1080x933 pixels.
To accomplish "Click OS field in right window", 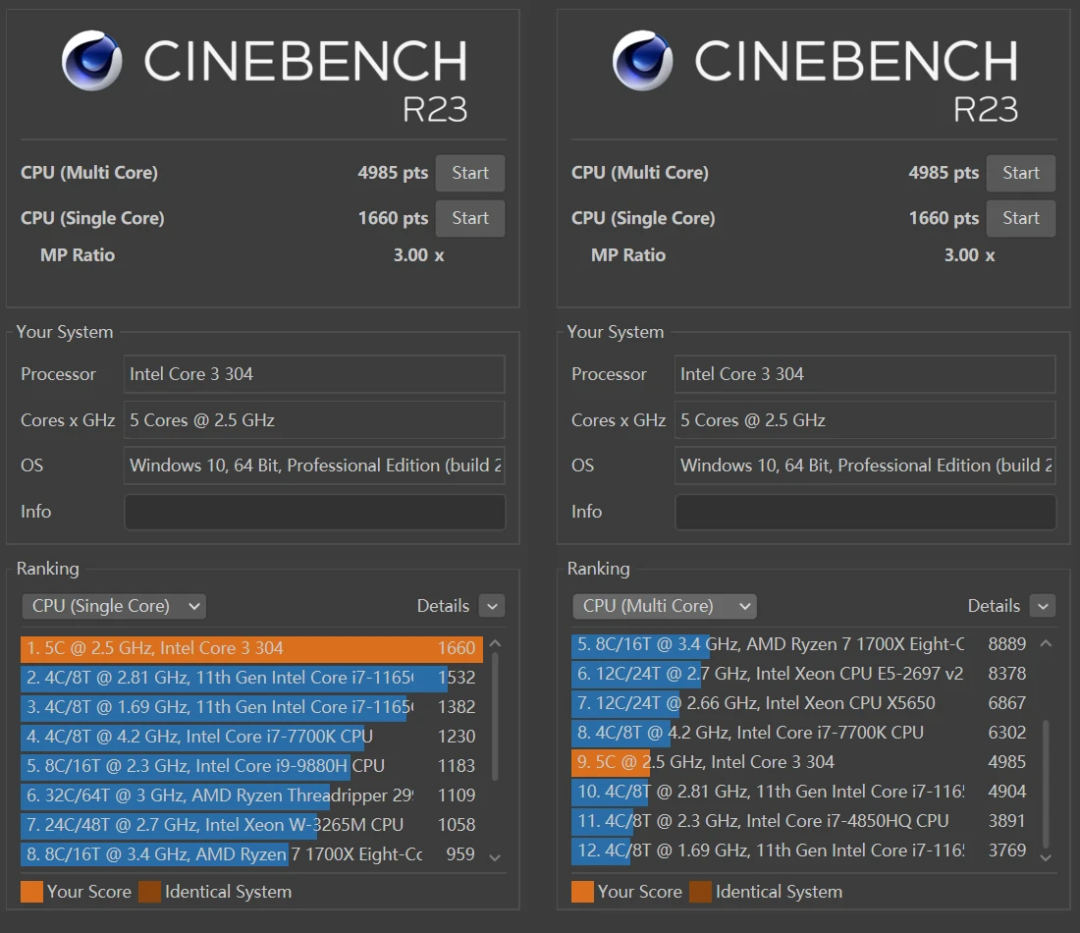I will pyautogui.click(x=865, y=465).
